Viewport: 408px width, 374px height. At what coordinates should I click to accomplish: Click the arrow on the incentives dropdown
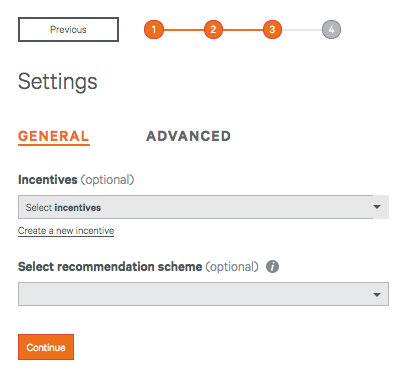[377, 207]
